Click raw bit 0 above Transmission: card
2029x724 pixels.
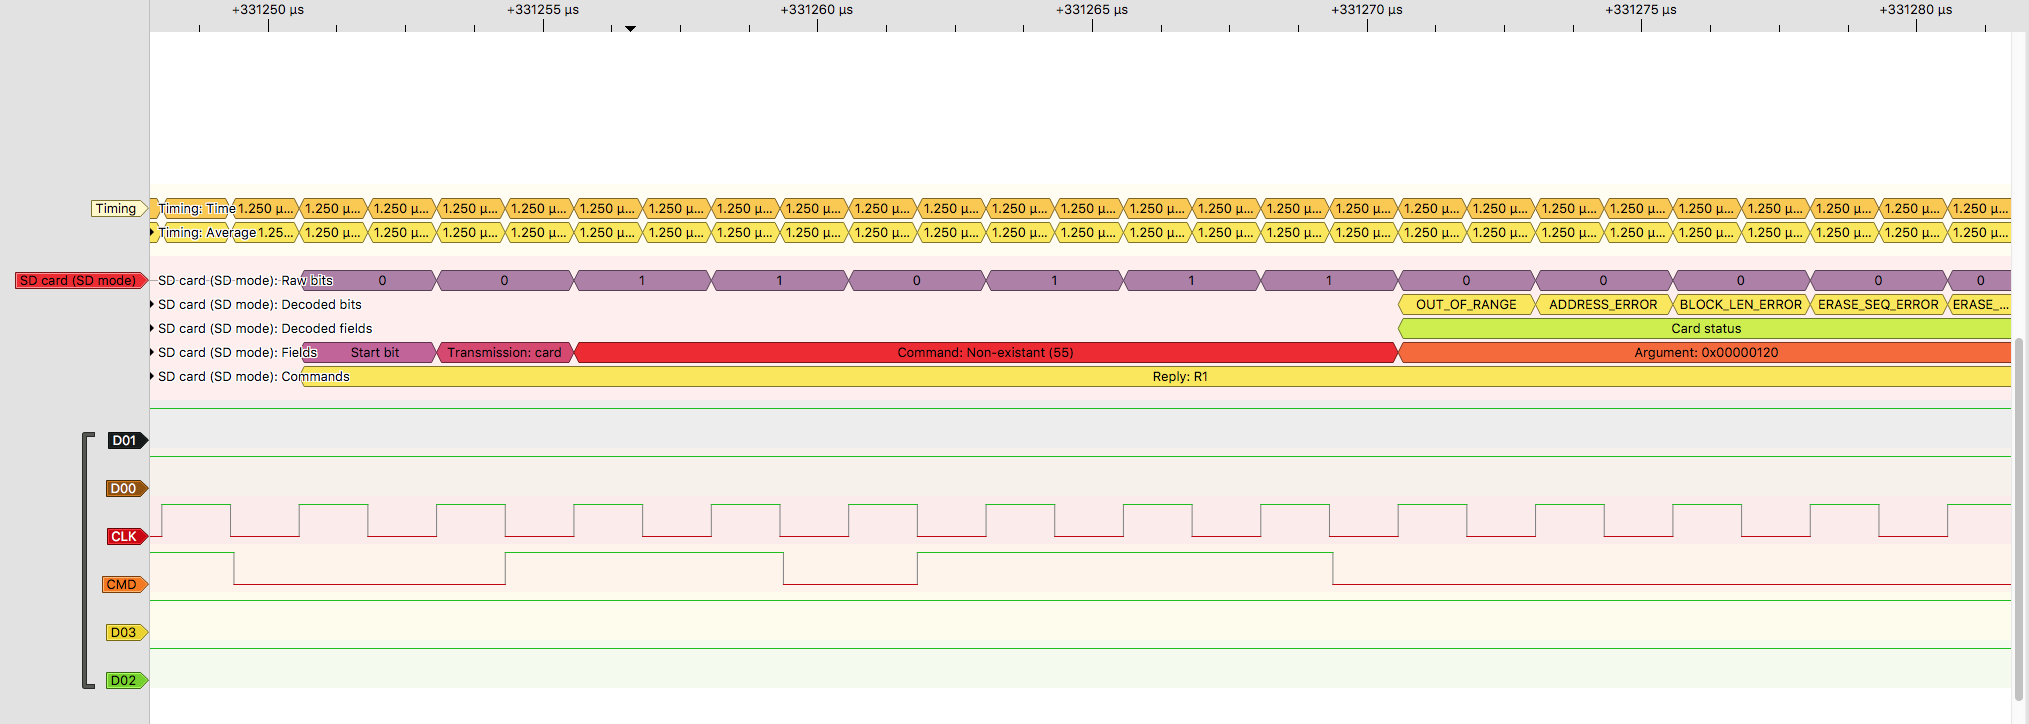tap(505, 281)
